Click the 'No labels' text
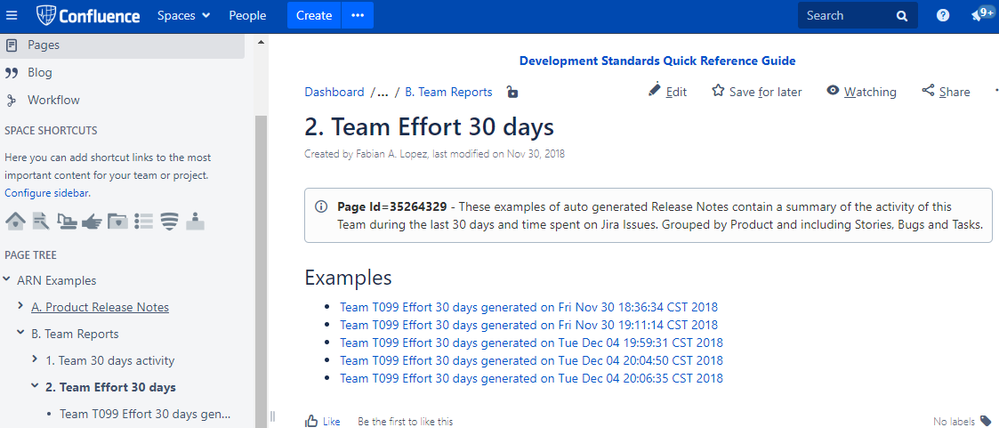Viewport: 999px width, 428px height. pos(954,421)
